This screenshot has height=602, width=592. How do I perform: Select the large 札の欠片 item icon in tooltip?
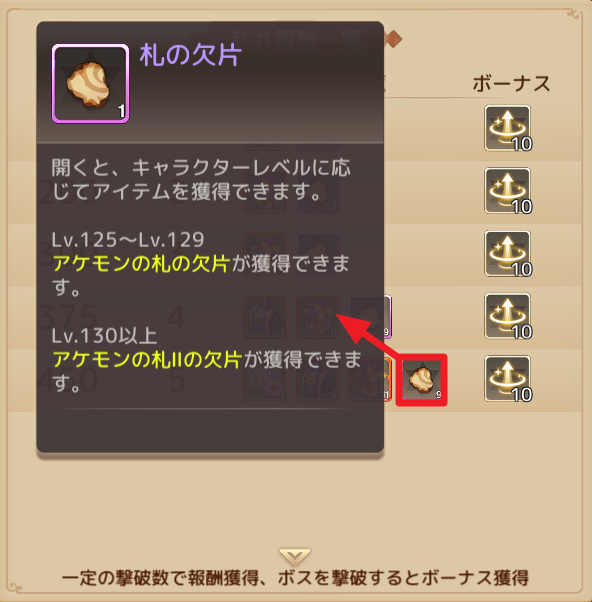click(91, 83)
